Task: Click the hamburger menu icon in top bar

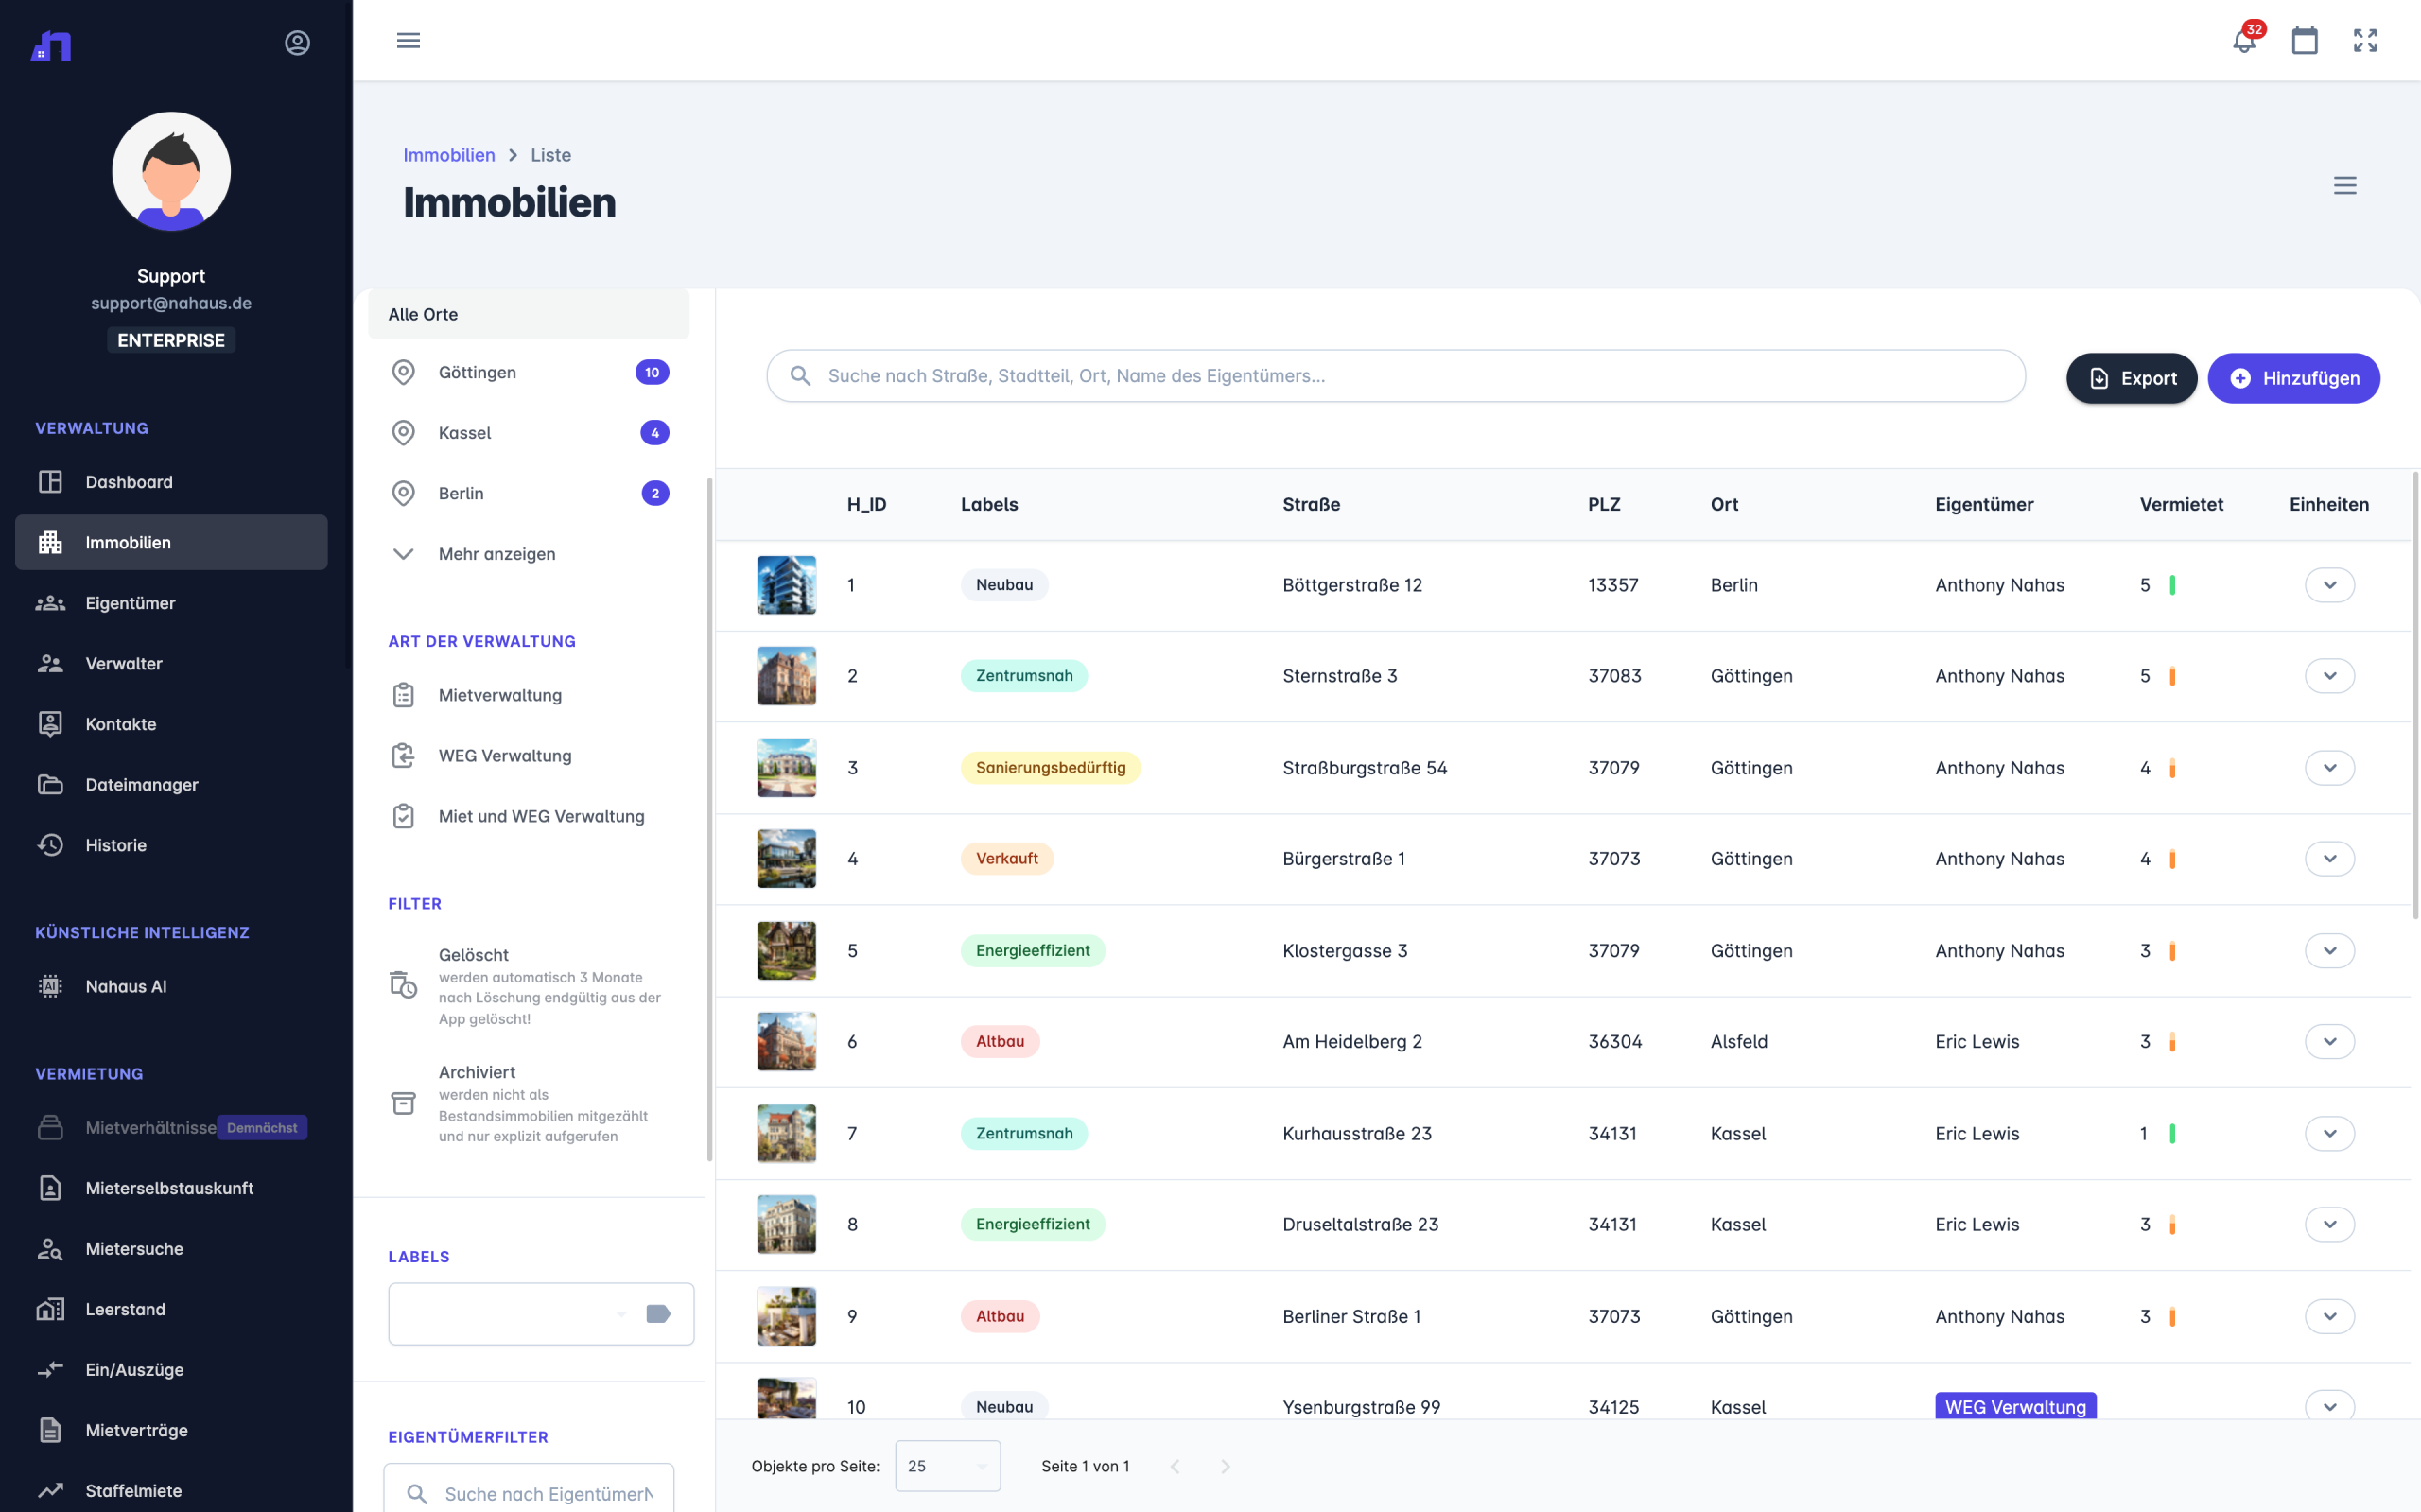Action: click(408, 41)
